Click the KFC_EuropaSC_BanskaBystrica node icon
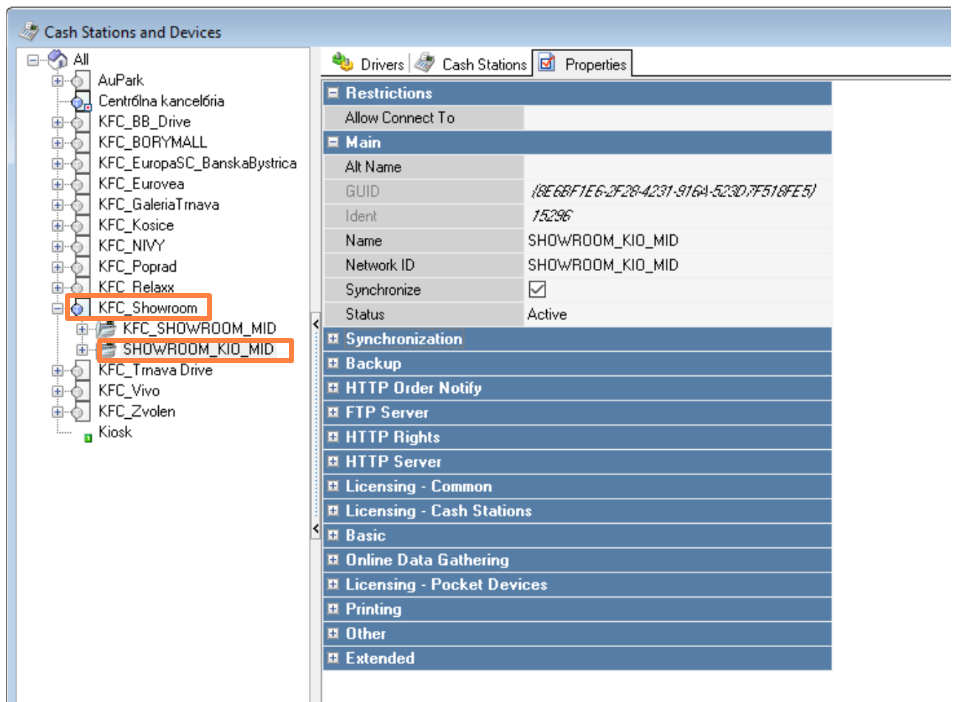The width and height of the screenshot is (958, 702). [78, 164]
